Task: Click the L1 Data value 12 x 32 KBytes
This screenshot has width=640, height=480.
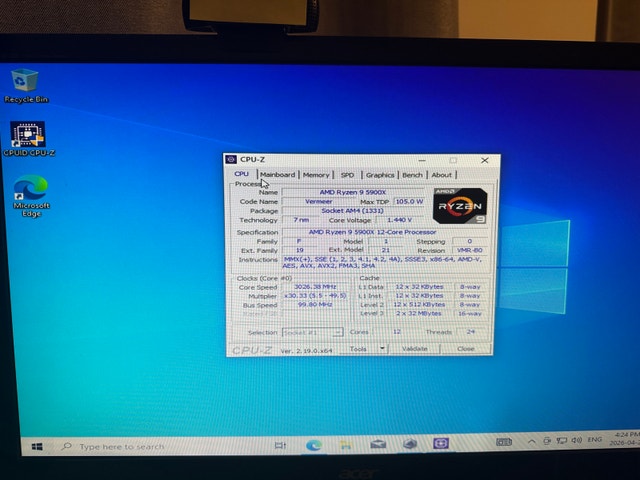Action: (x=419, y=287)
